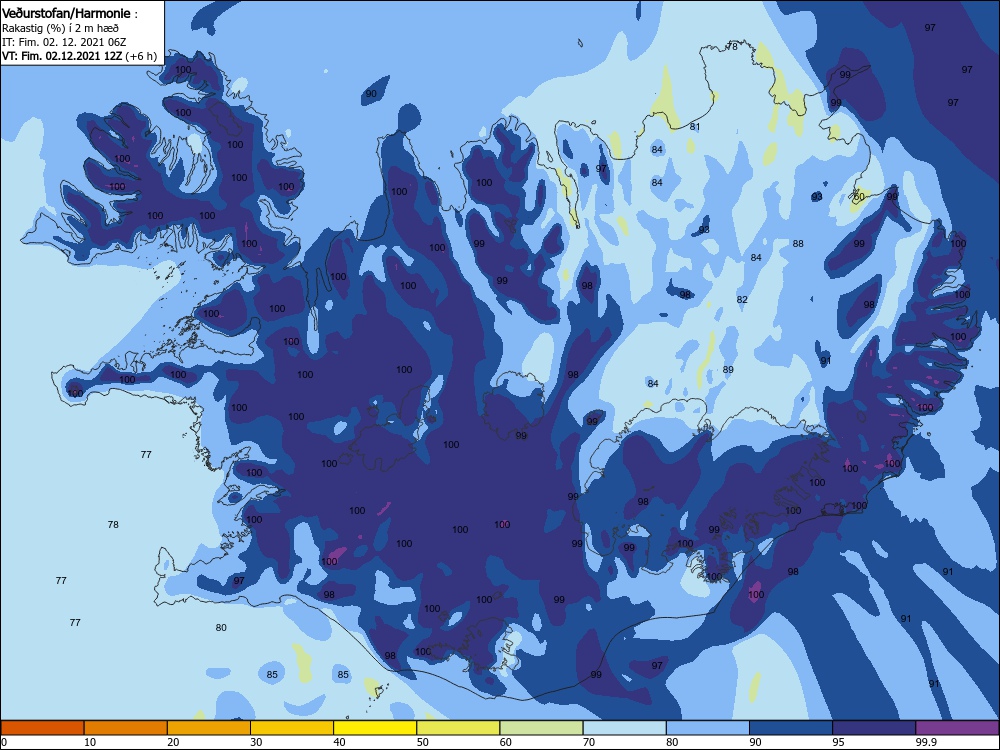Select the navy 95–99.9 legend swatch
1000x750 pixels.
pyautogui.click(x=874, y=728)
